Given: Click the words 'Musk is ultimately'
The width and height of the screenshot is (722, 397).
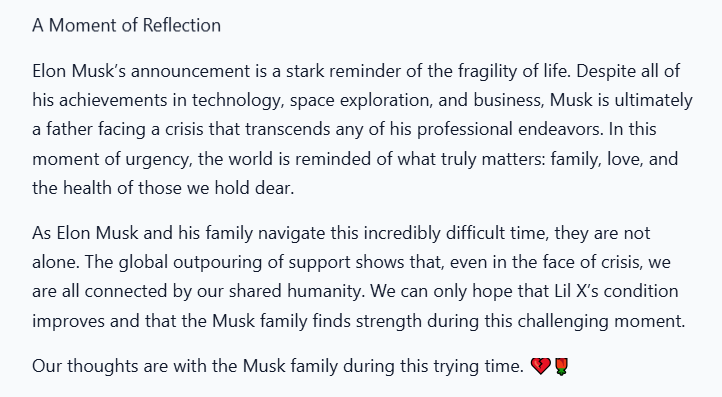Looking at the screenshot, I should [x=621, y=100].
